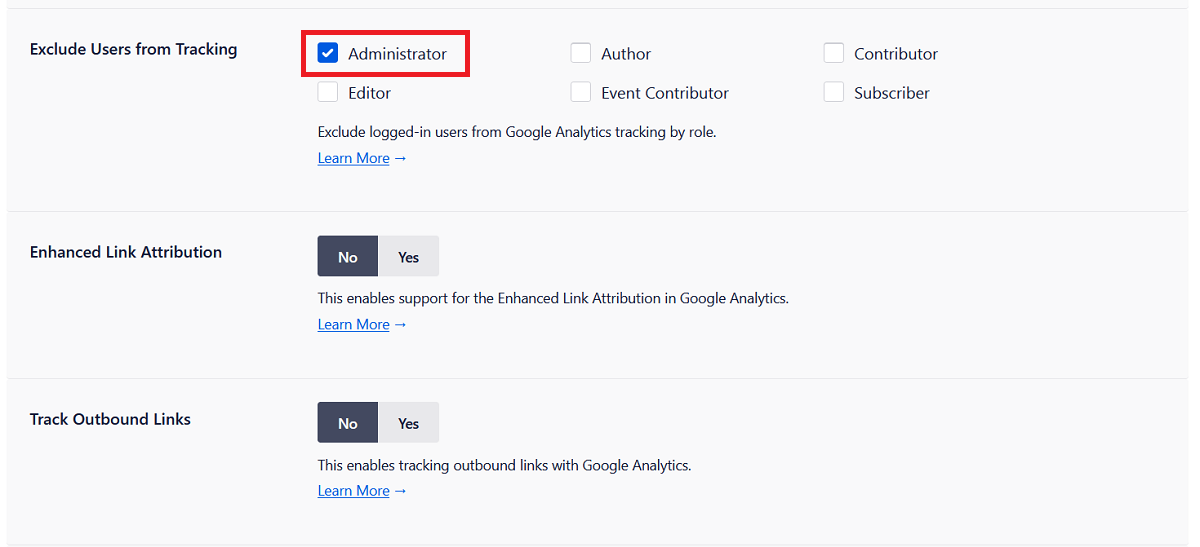Click Learn More for Enhanced Link Attribution
This screenshot has height=547, width=1200.
(353, 324)
